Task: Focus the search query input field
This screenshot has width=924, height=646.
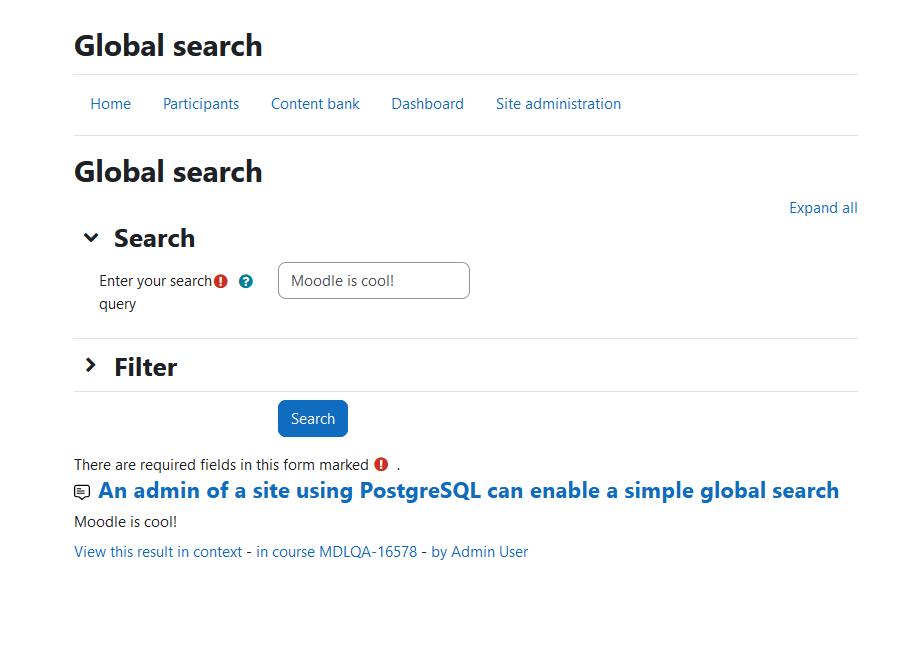Action: click(x=374, y=281)
